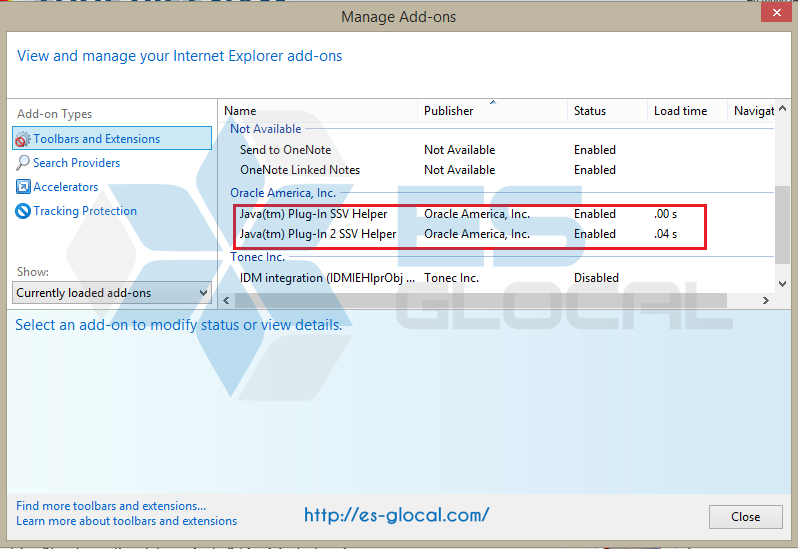Click the Tracking Protection blocked-circle icon
The width and height of the screenshot is (798, 549).
point(23,211)
